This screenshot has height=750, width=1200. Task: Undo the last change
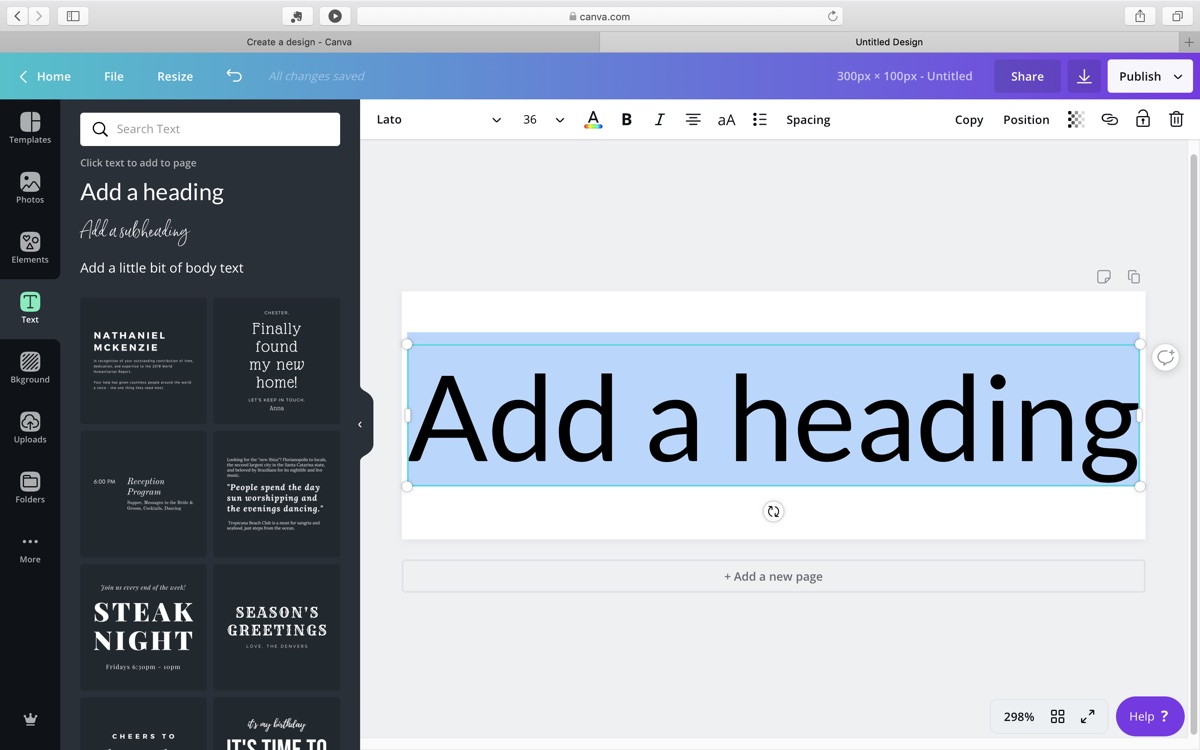coord(234,76)
